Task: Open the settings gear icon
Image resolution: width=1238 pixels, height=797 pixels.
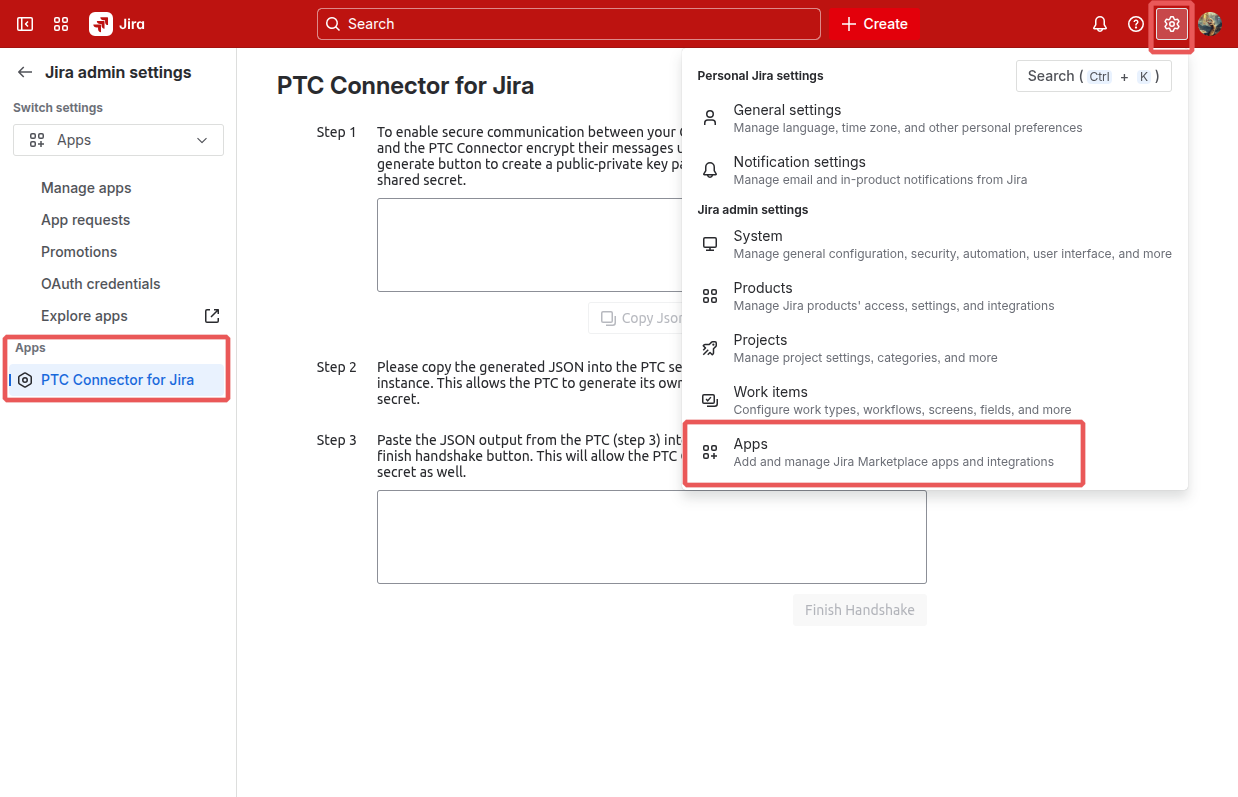Action: [x=1171, y=23]
